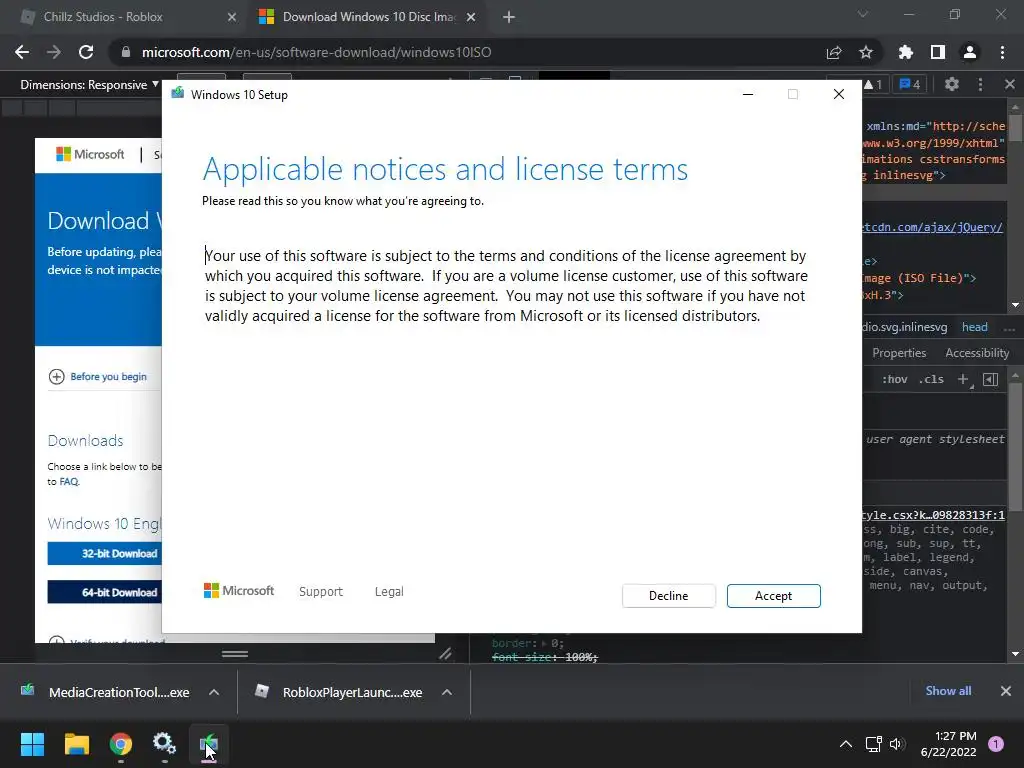Open the style.csx stylesheet source link
This screenshot has width=1024, height=768.
click(933, 515)
